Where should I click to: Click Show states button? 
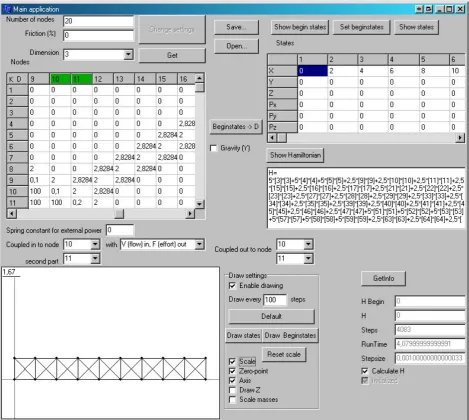coord(416,27)
